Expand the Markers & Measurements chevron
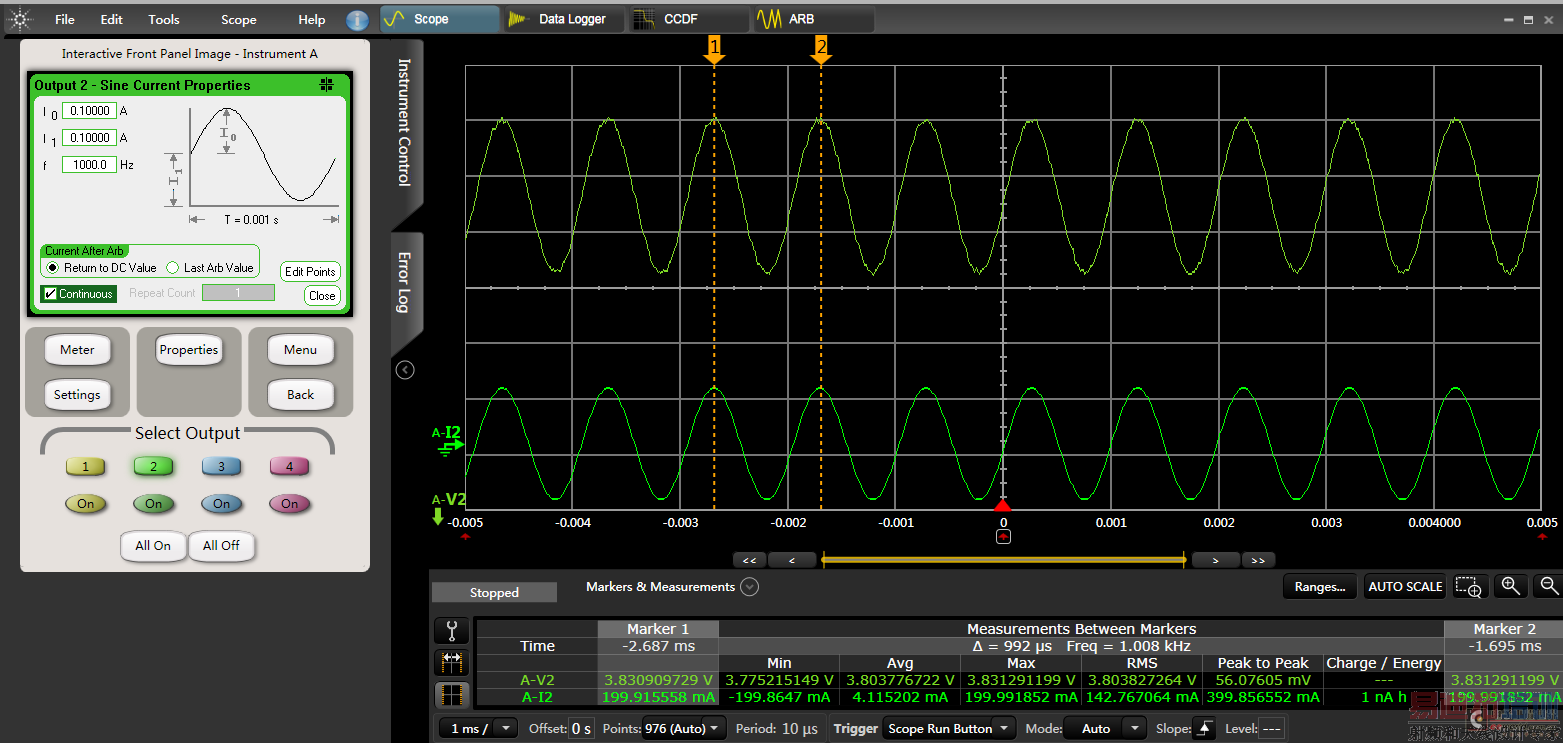1563x743 pixels. pos(749,587)
